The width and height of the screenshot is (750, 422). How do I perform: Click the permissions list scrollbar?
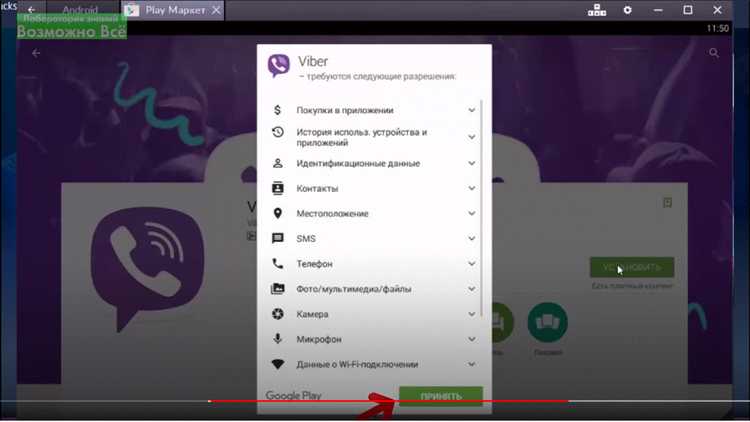tap(481, 208)
